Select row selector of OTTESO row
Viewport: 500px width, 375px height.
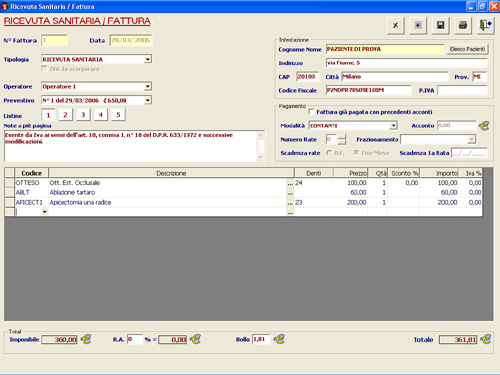click(10, 183)
